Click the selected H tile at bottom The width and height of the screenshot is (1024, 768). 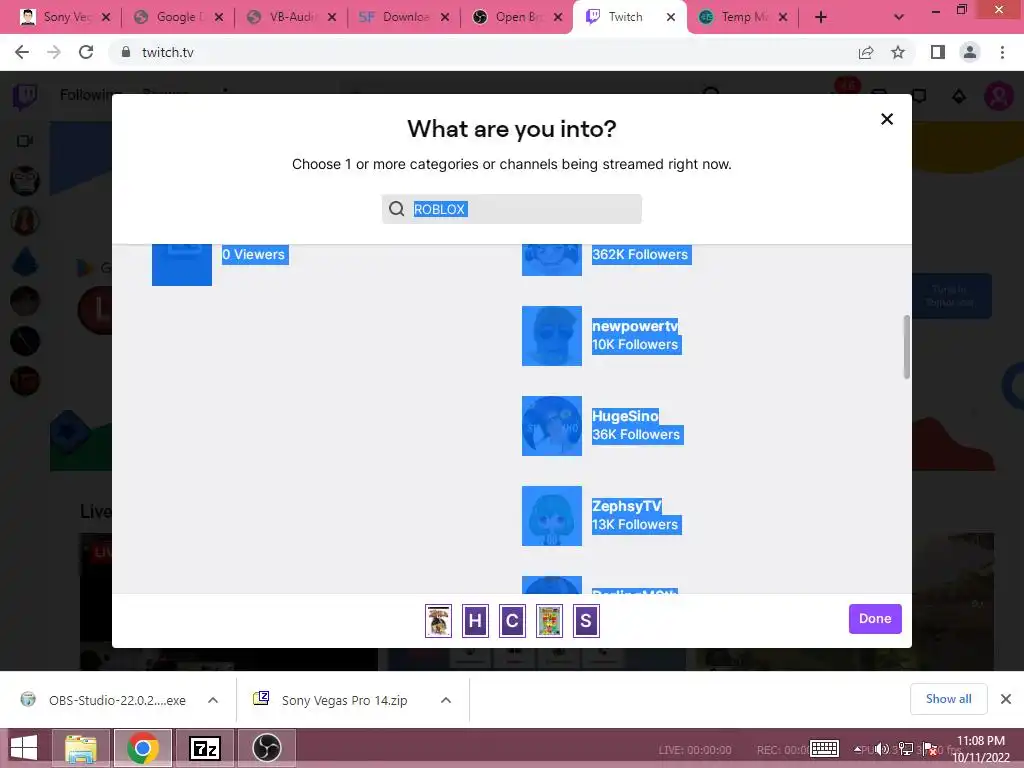coord(475,620)
